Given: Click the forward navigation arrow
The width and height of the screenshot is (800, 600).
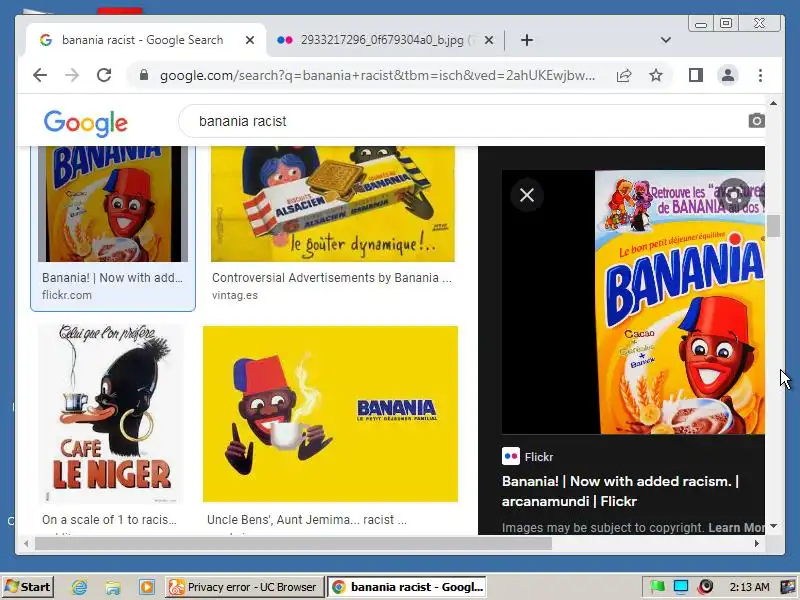Looking at the screenshot, I should pos(72,76).
